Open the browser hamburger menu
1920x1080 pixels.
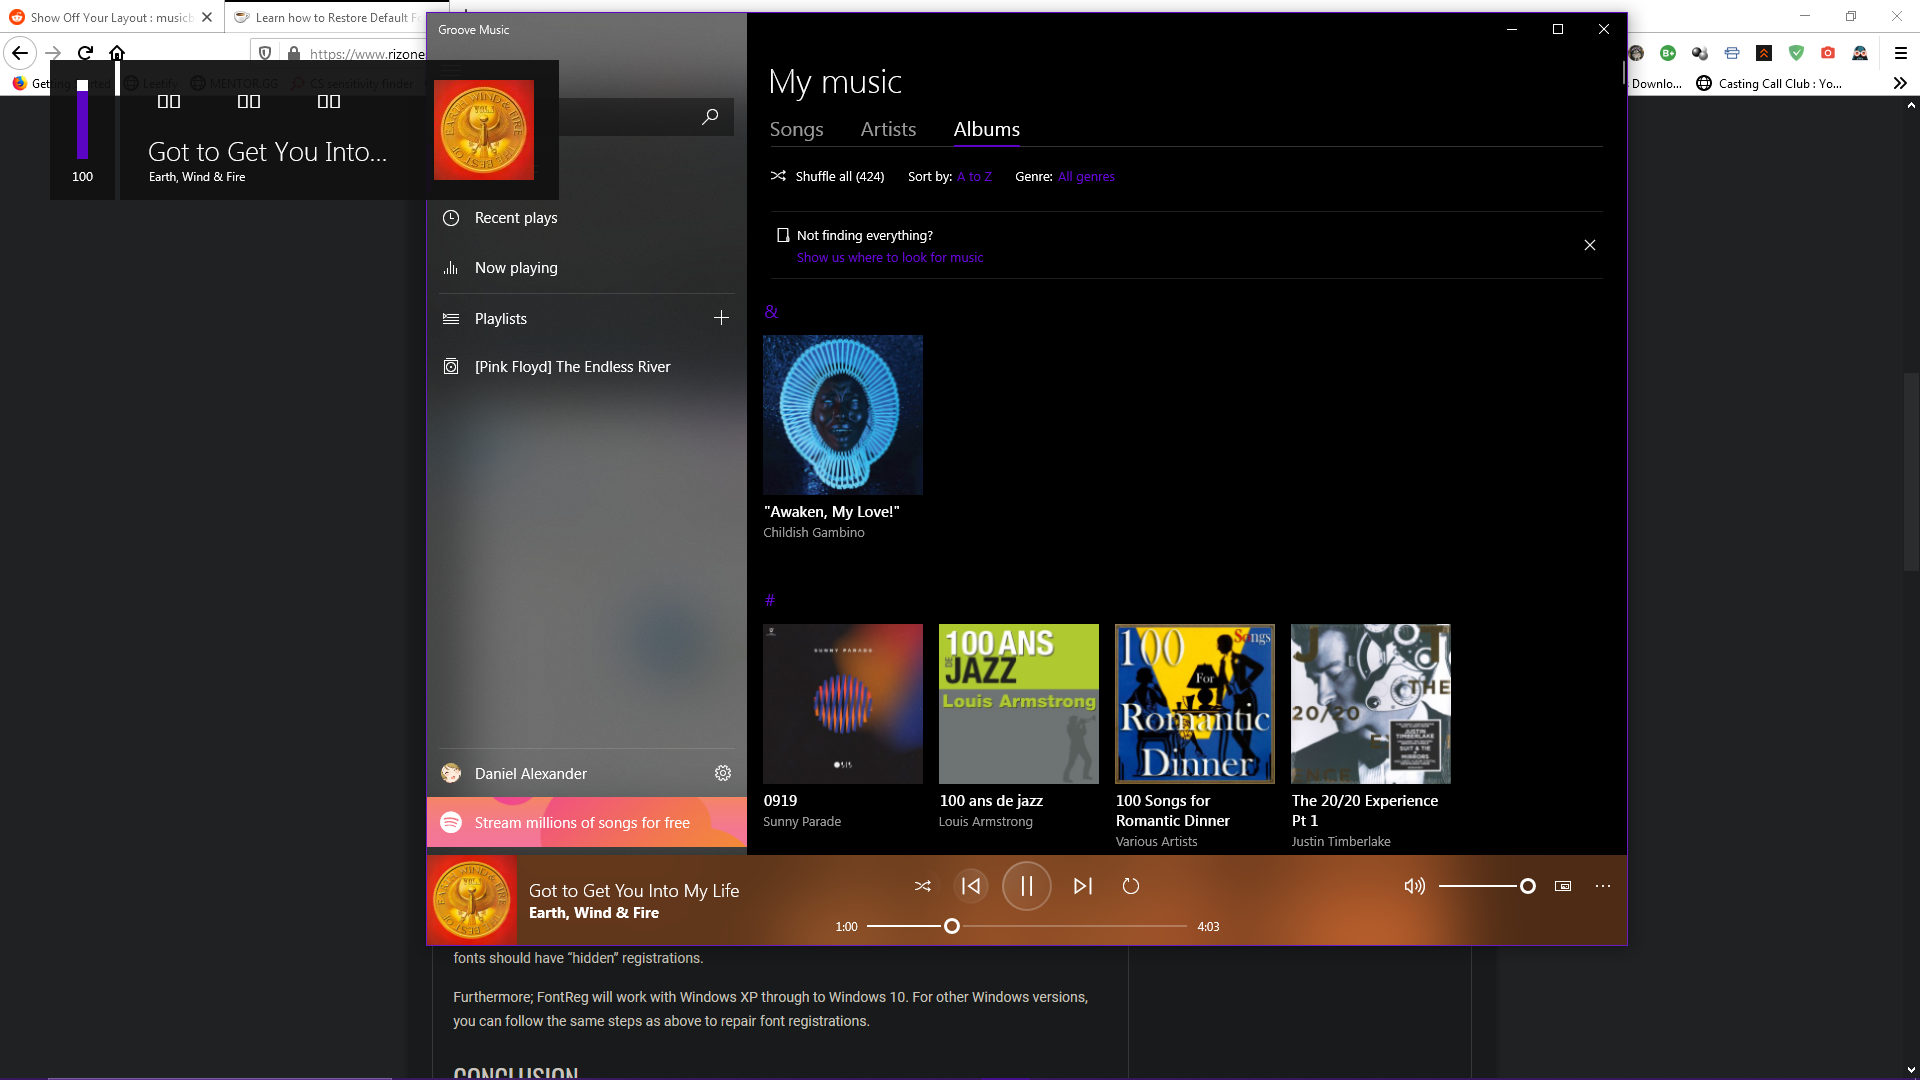click(x=1901, y=53)
